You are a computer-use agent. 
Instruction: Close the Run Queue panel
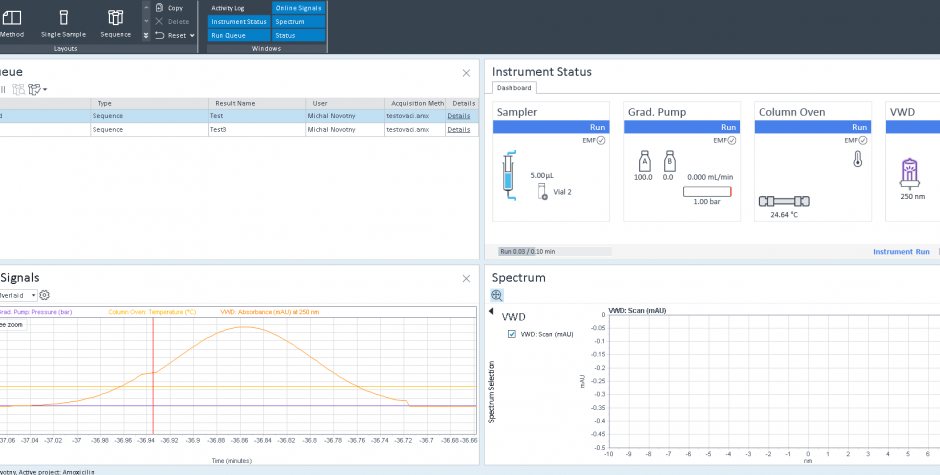pos(466,73)
